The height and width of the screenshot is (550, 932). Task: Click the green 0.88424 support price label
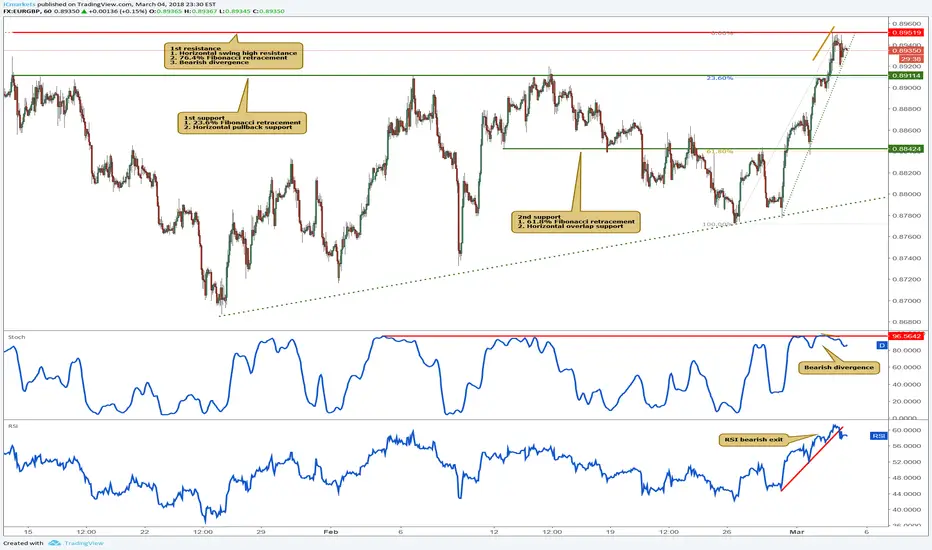[906, 149]
